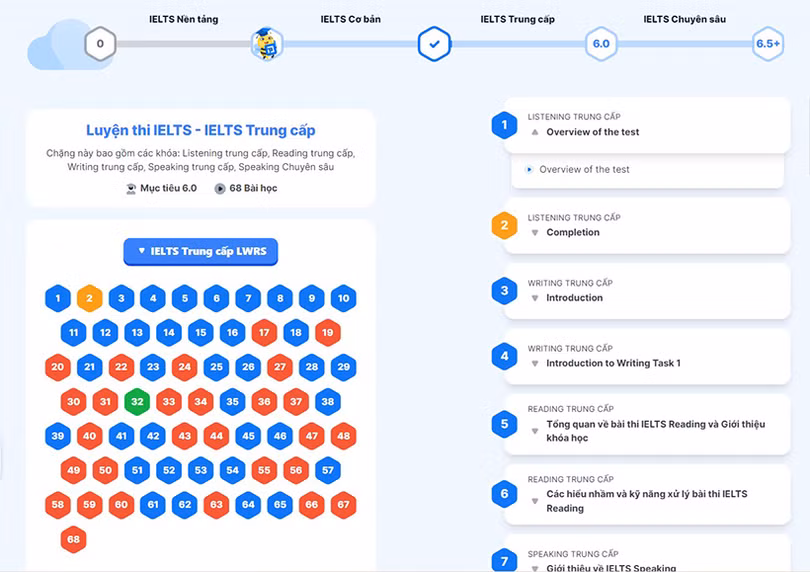Select the green lesson hexagon 32
The height and width of the screenshot is (572, 810).
pos(137,401)
